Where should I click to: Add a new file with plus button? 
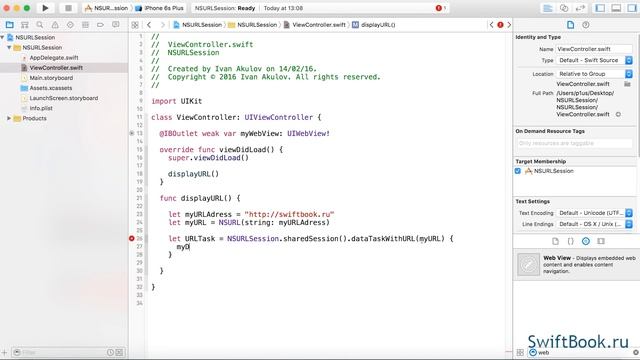[x=4, y=352]
